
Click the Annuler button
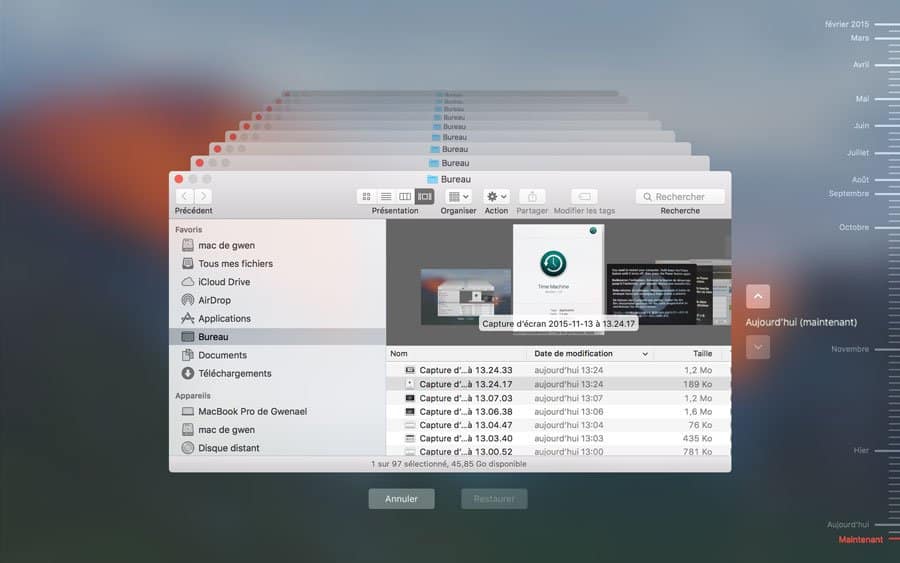pos(401,498)
